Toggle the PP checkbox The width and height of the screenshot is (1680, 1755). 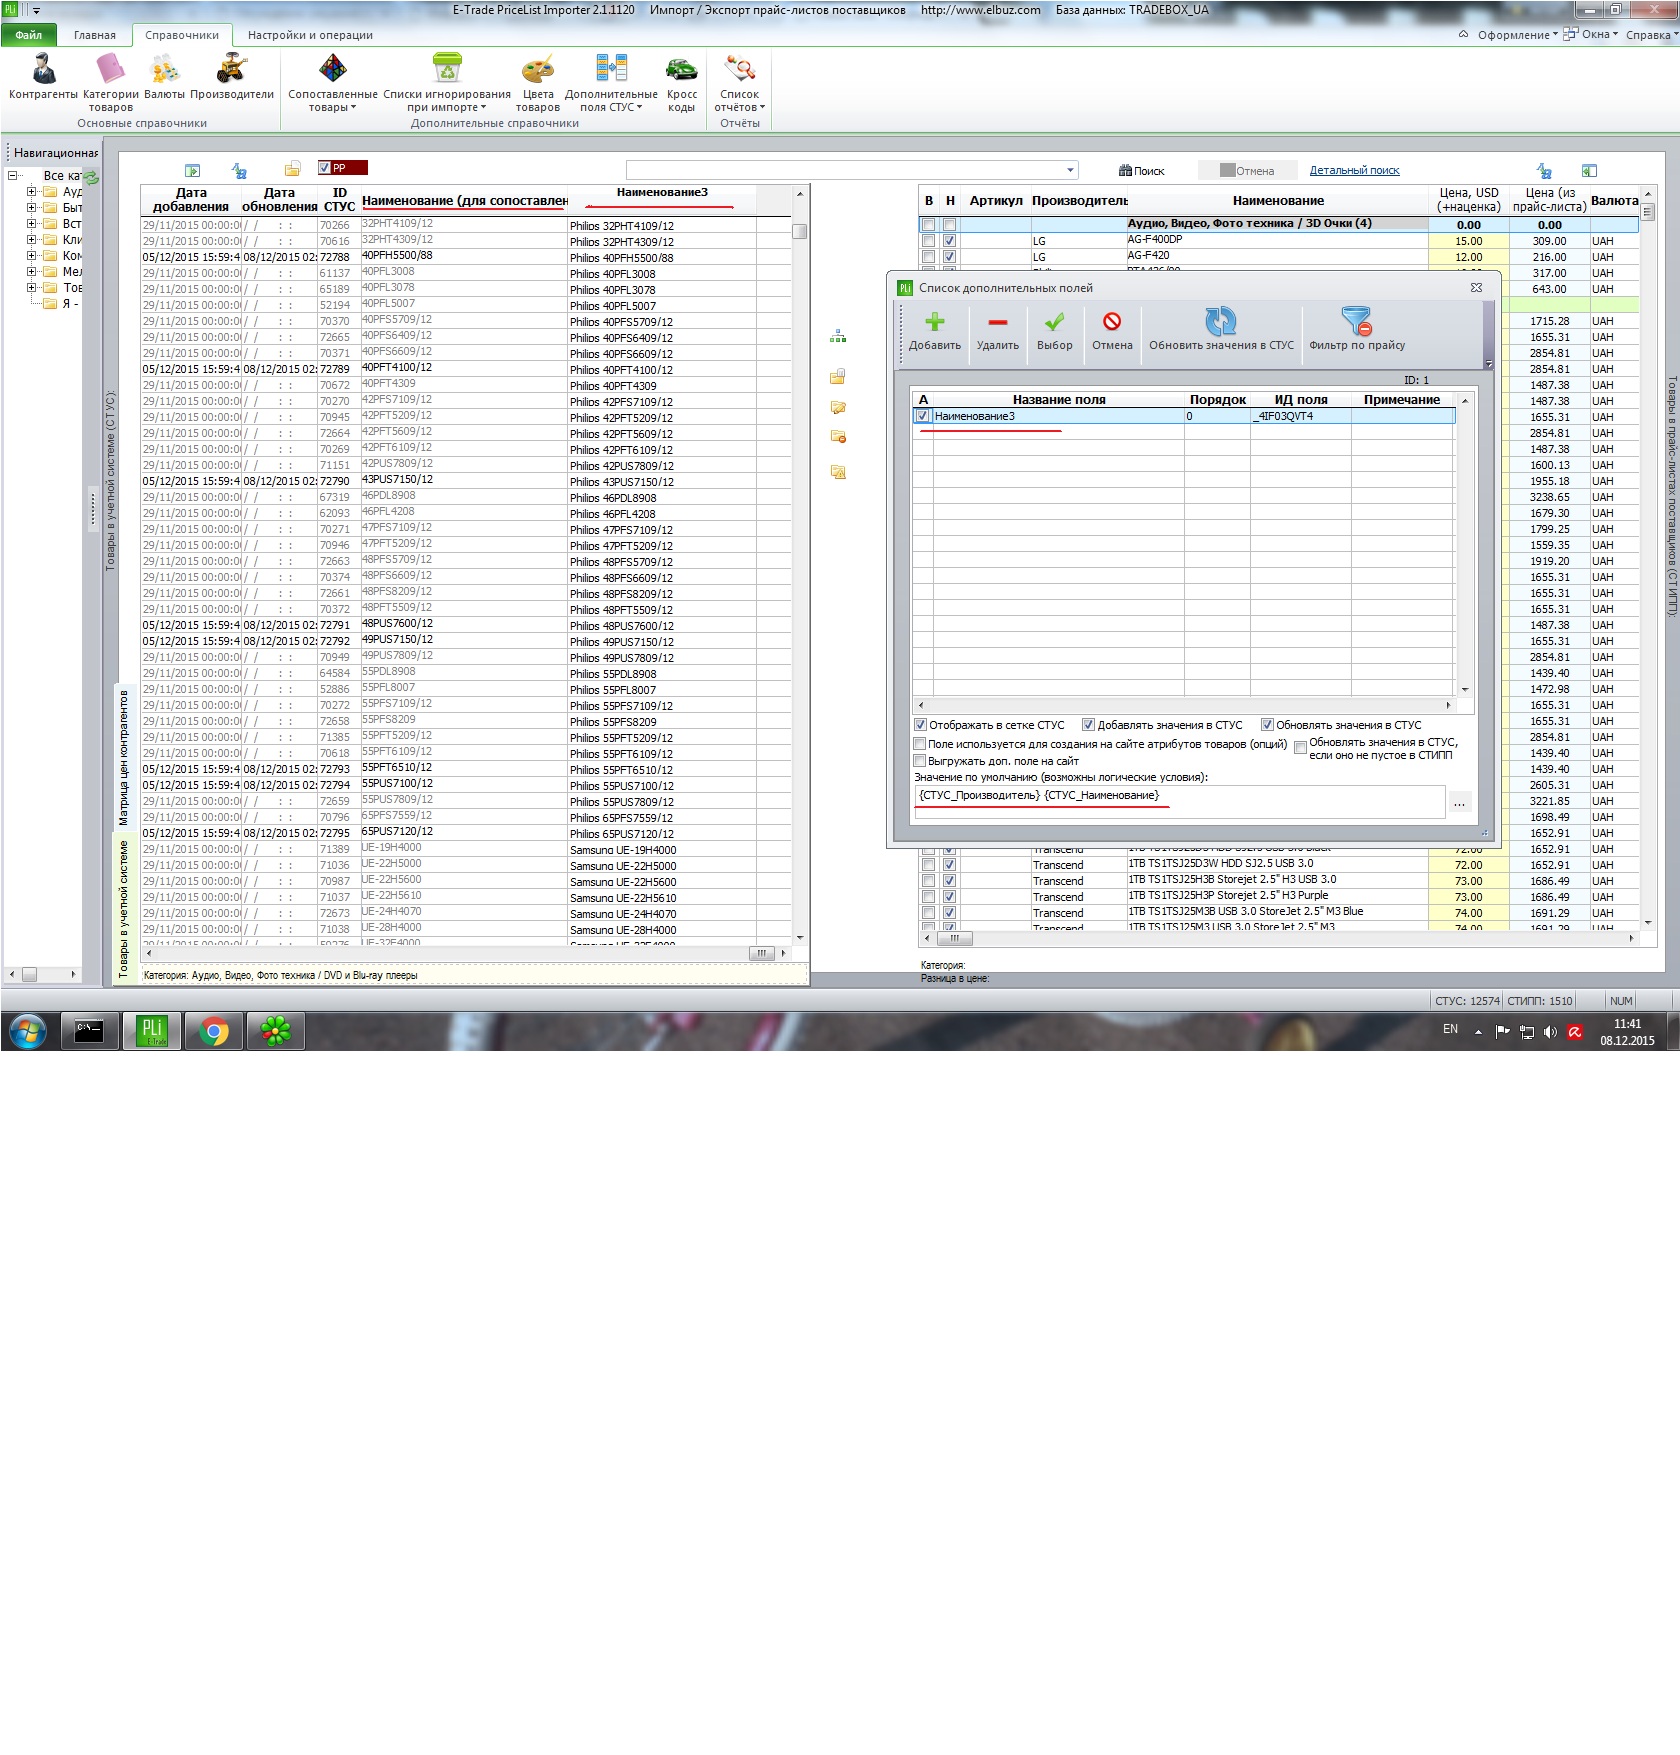[325, 168]
